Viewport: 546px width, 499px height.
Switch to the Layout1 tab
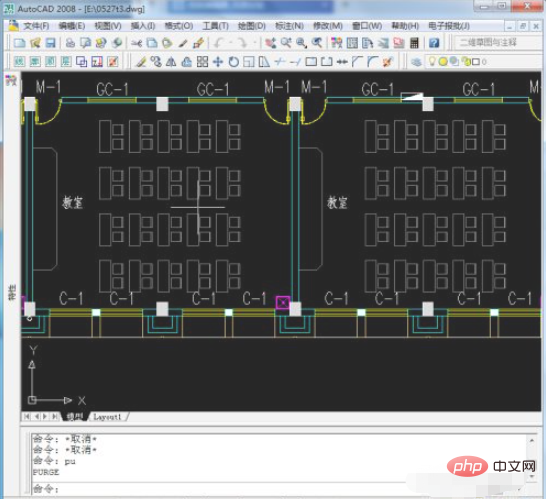pyautogui.click(x=107, y=416)
